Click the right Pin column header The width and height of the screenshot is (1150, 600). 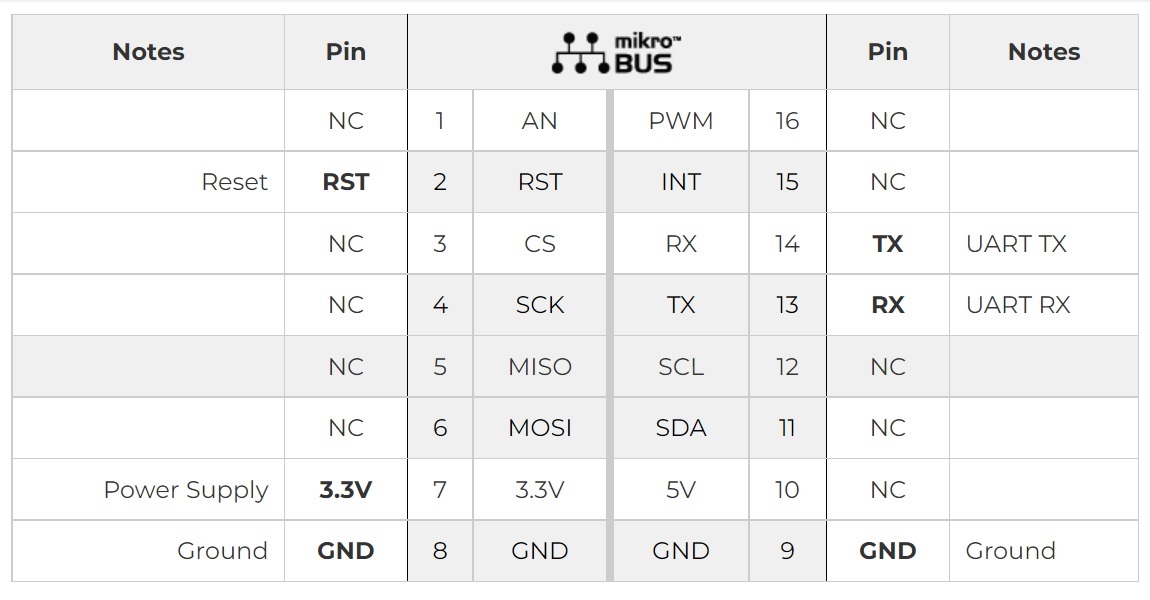click(888, 52)
